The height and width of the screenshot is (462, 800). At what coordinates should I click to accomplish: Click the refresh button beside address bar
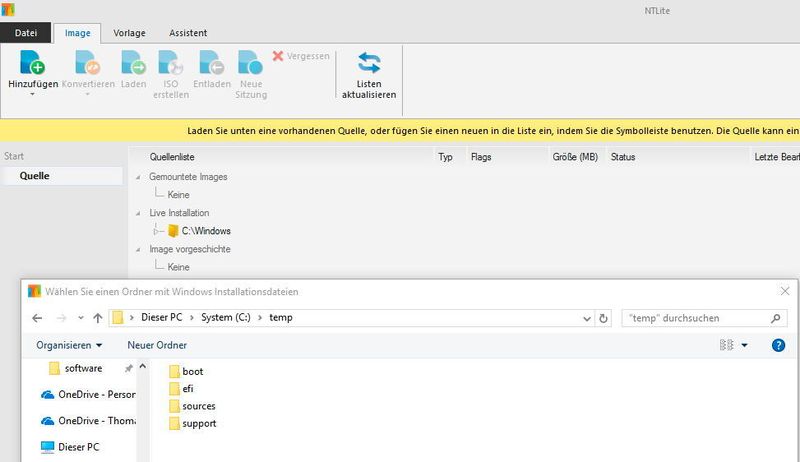[x=603, y=318]
